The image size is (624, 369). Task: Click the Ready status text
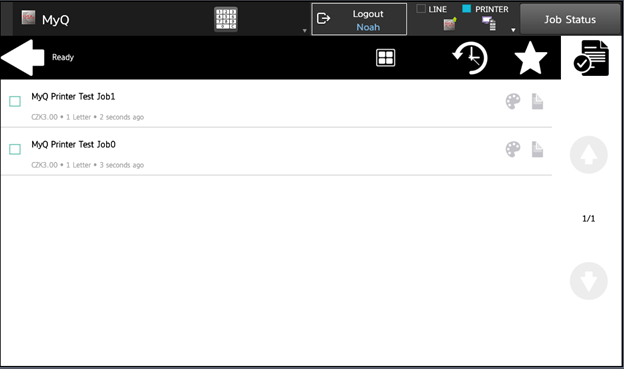63,57
